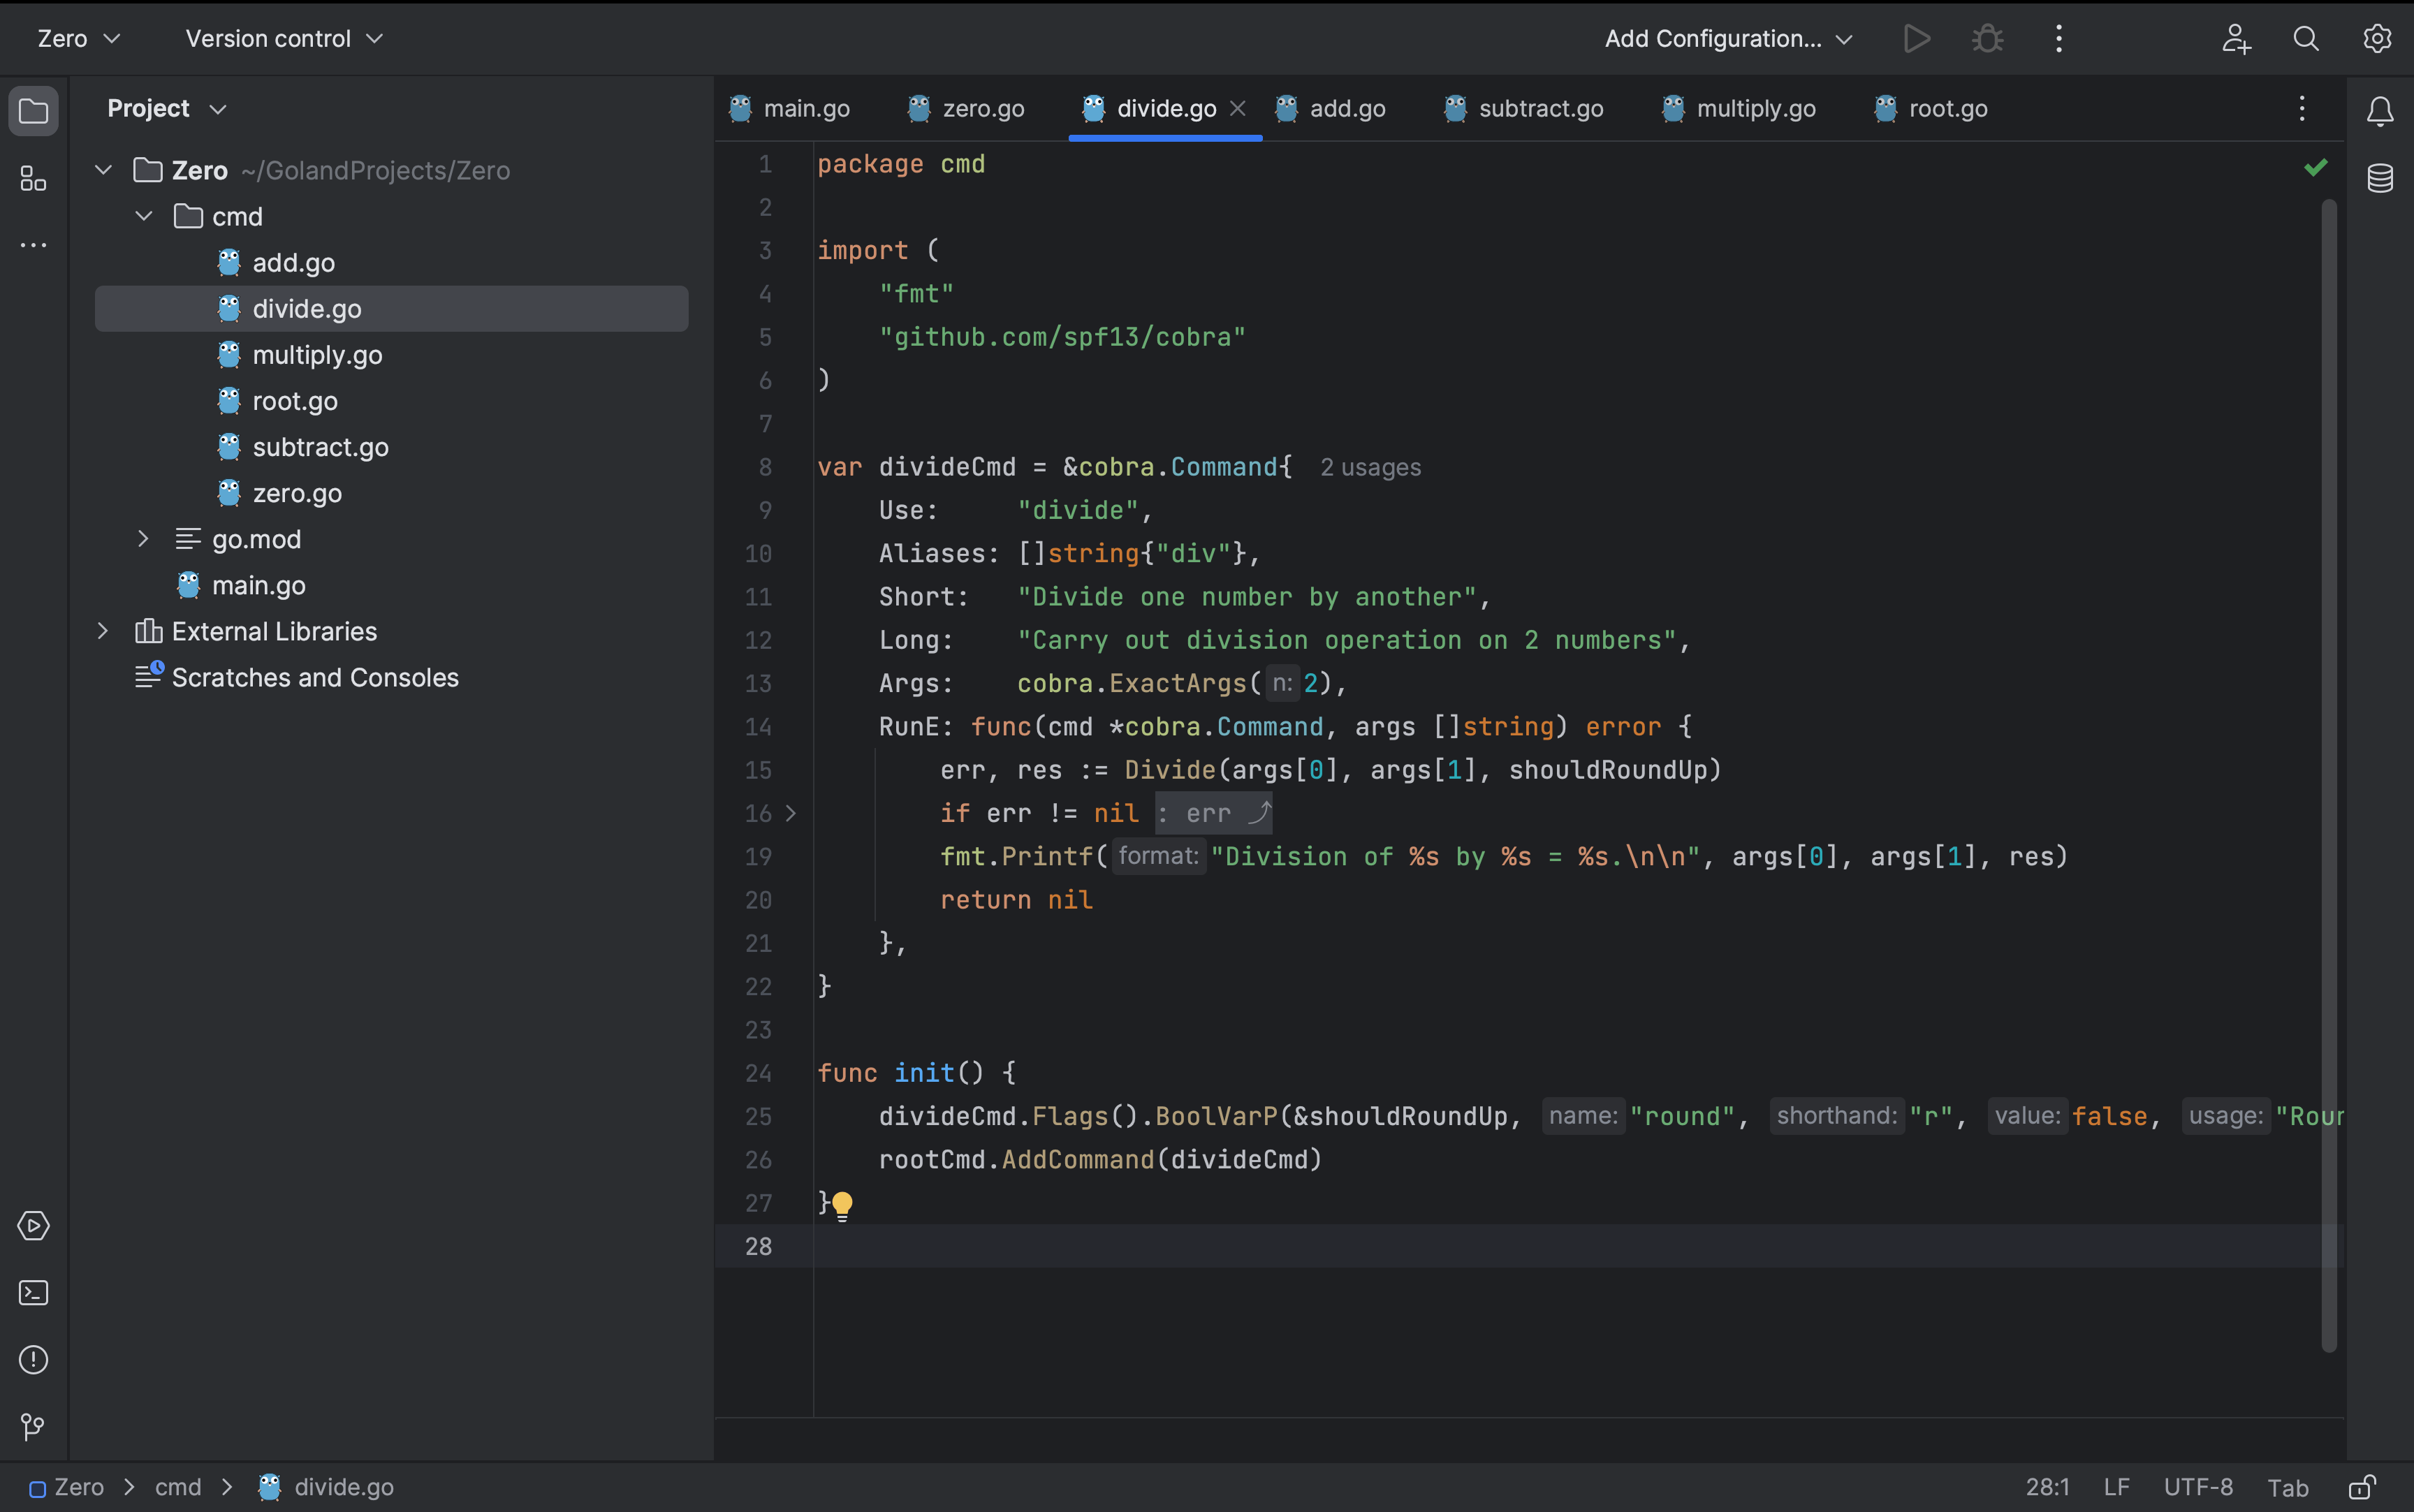
Task: Click the 28:1 line position indicator
Action: 2047,1487
